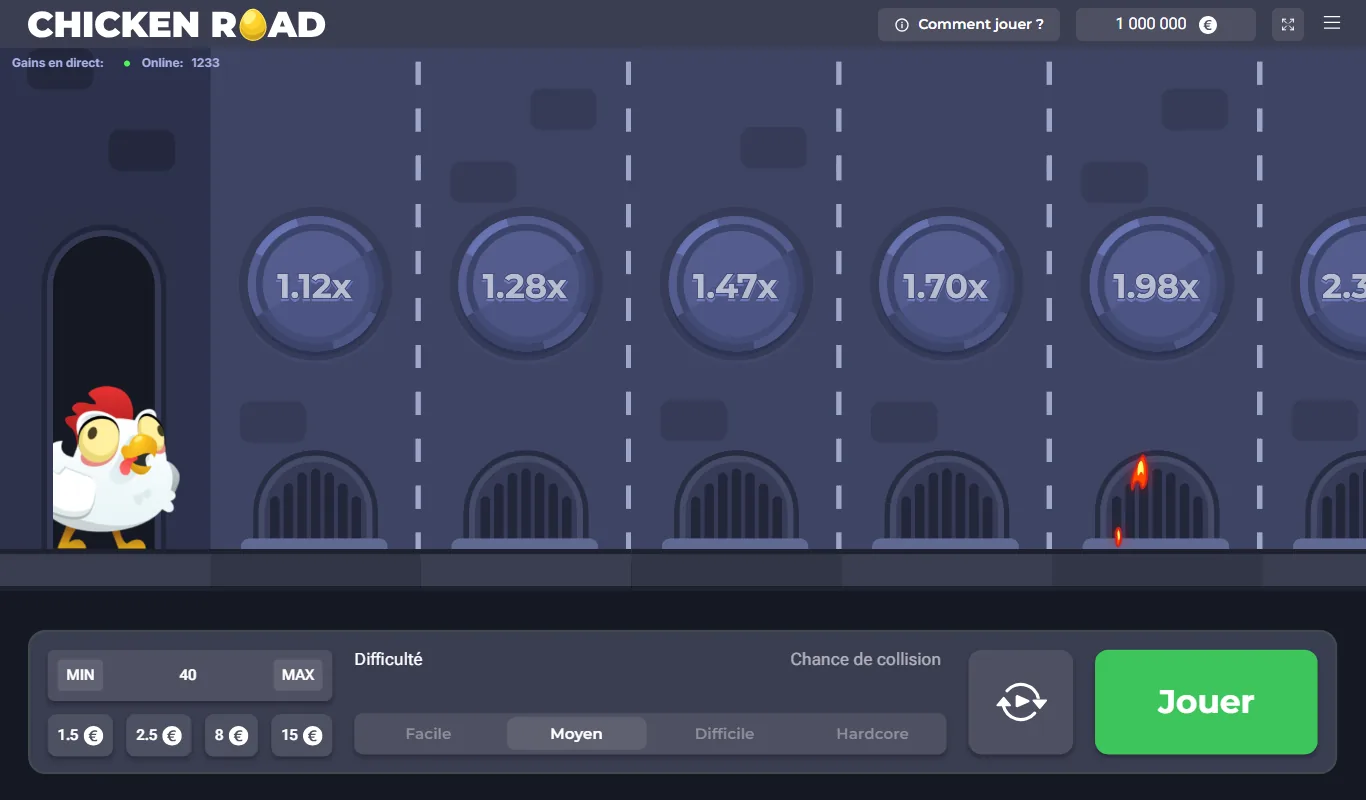The image size is (1366, 800).
Task: Open the hamburger menu icon
Action: [x=1331, y=23]
